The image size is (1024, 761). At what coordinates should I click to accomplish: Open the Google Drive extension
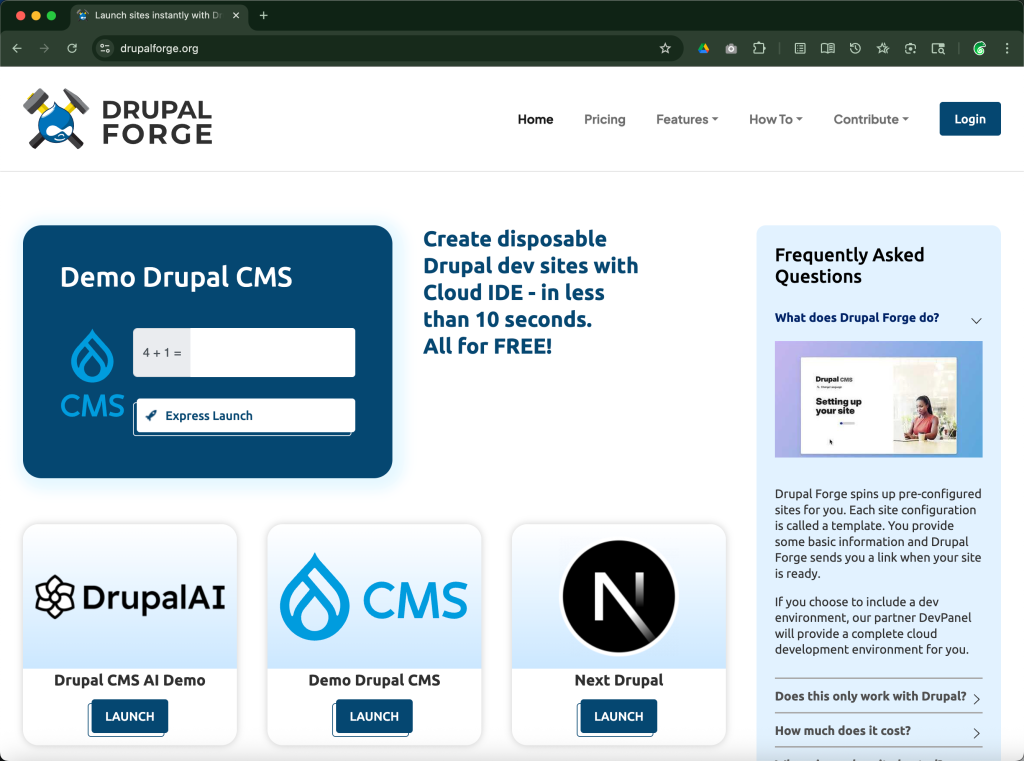pos(704,48)
